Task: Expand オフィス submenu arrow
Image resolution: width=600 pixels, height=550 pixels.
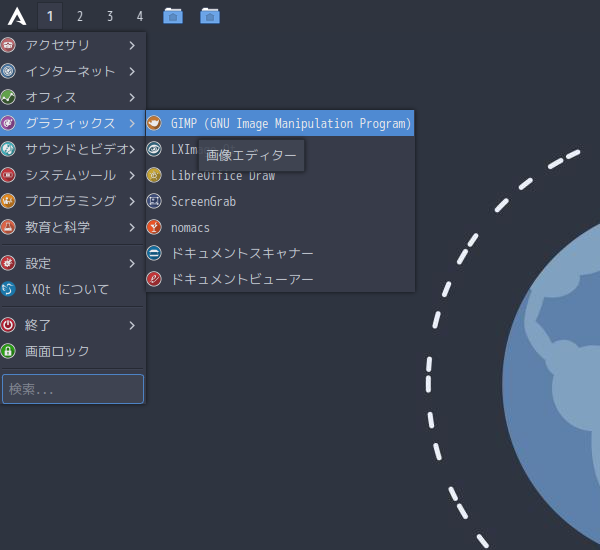Action: click(x=132, y=98)
